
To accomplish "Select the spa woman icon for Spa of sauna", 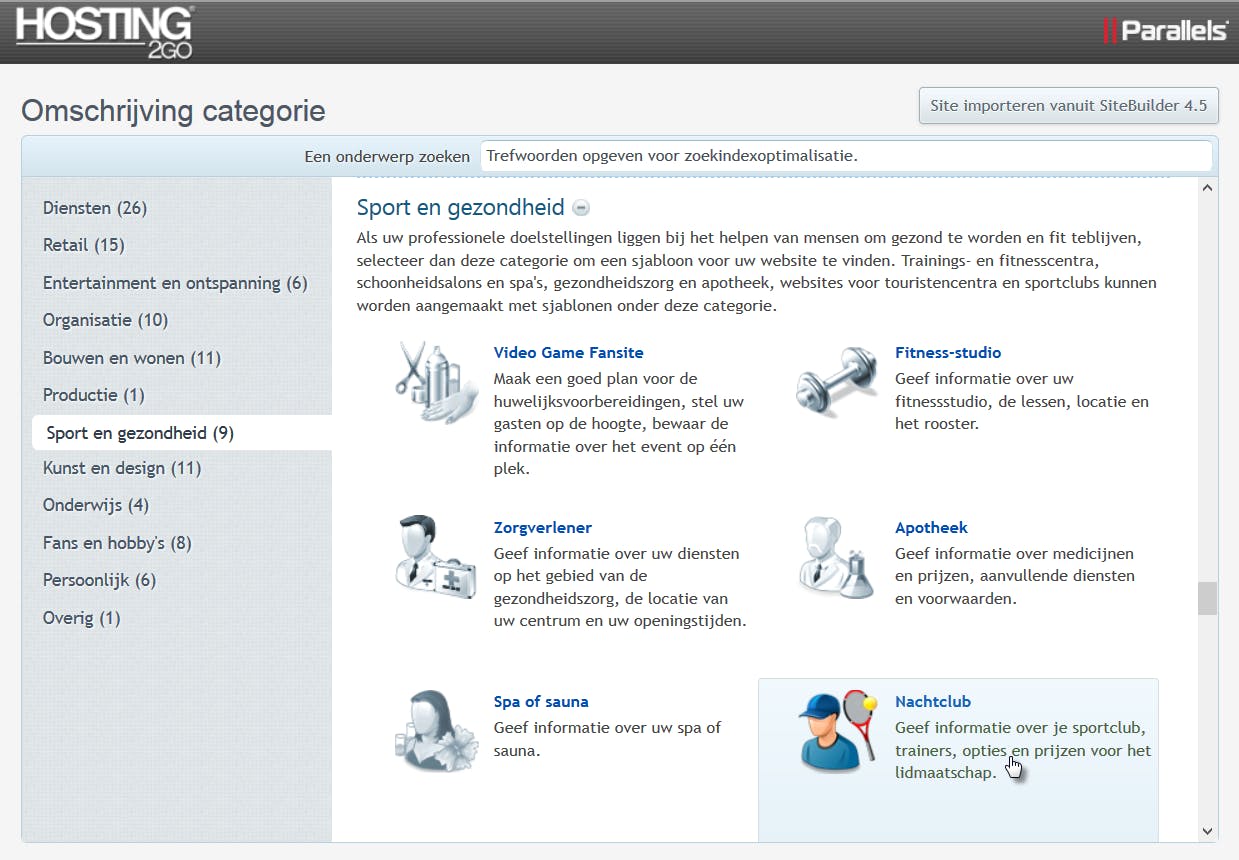I will pyautogui.click(x=437, y=731).
